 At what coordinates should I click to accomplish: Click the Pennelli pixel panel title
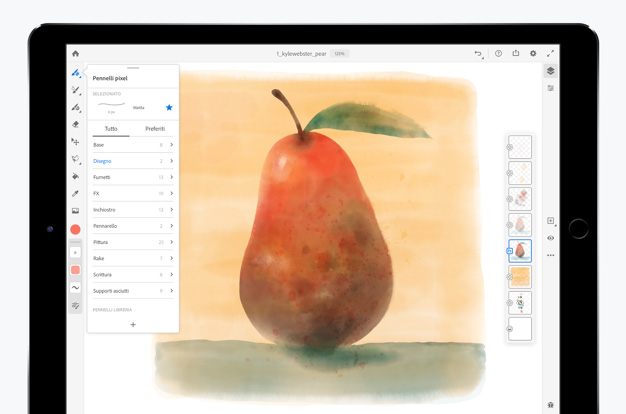click(110, 78)
